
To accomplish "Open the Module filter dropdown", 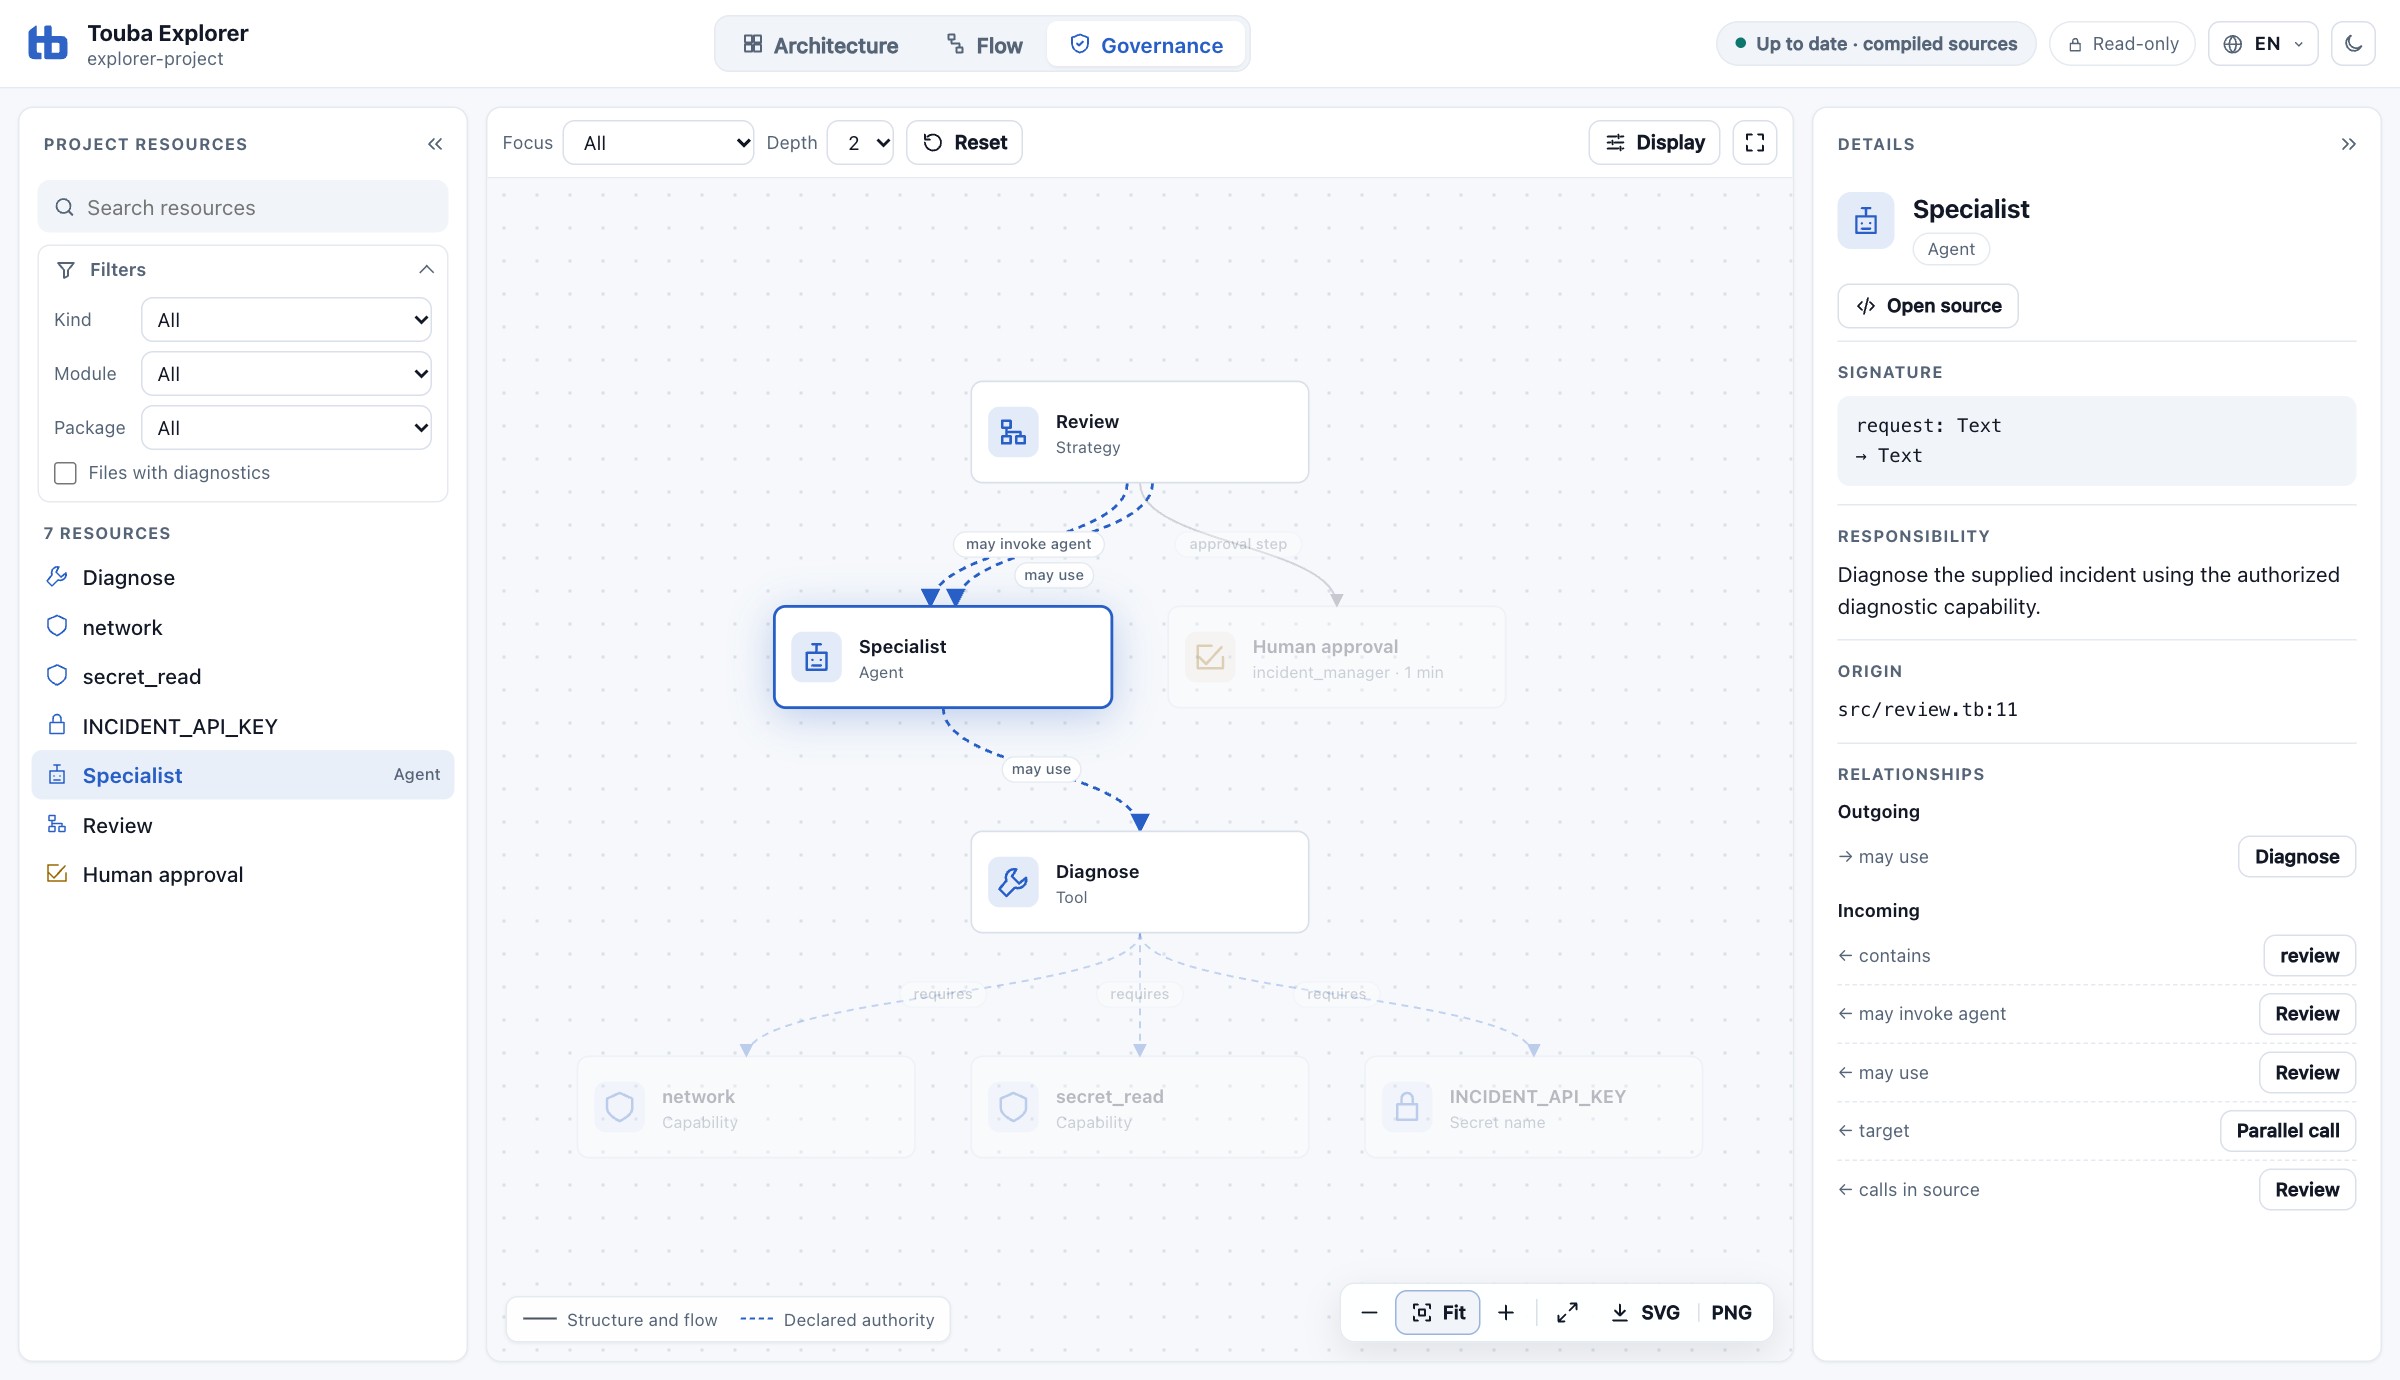I will [x=286, y=374].
